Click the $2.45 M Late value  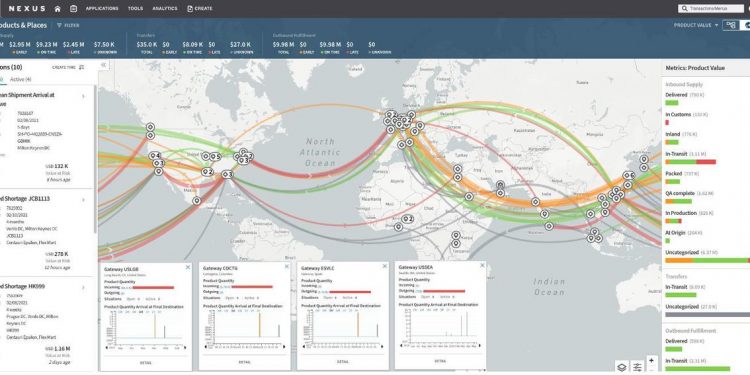pyautogui.click(x=73, y=44)
